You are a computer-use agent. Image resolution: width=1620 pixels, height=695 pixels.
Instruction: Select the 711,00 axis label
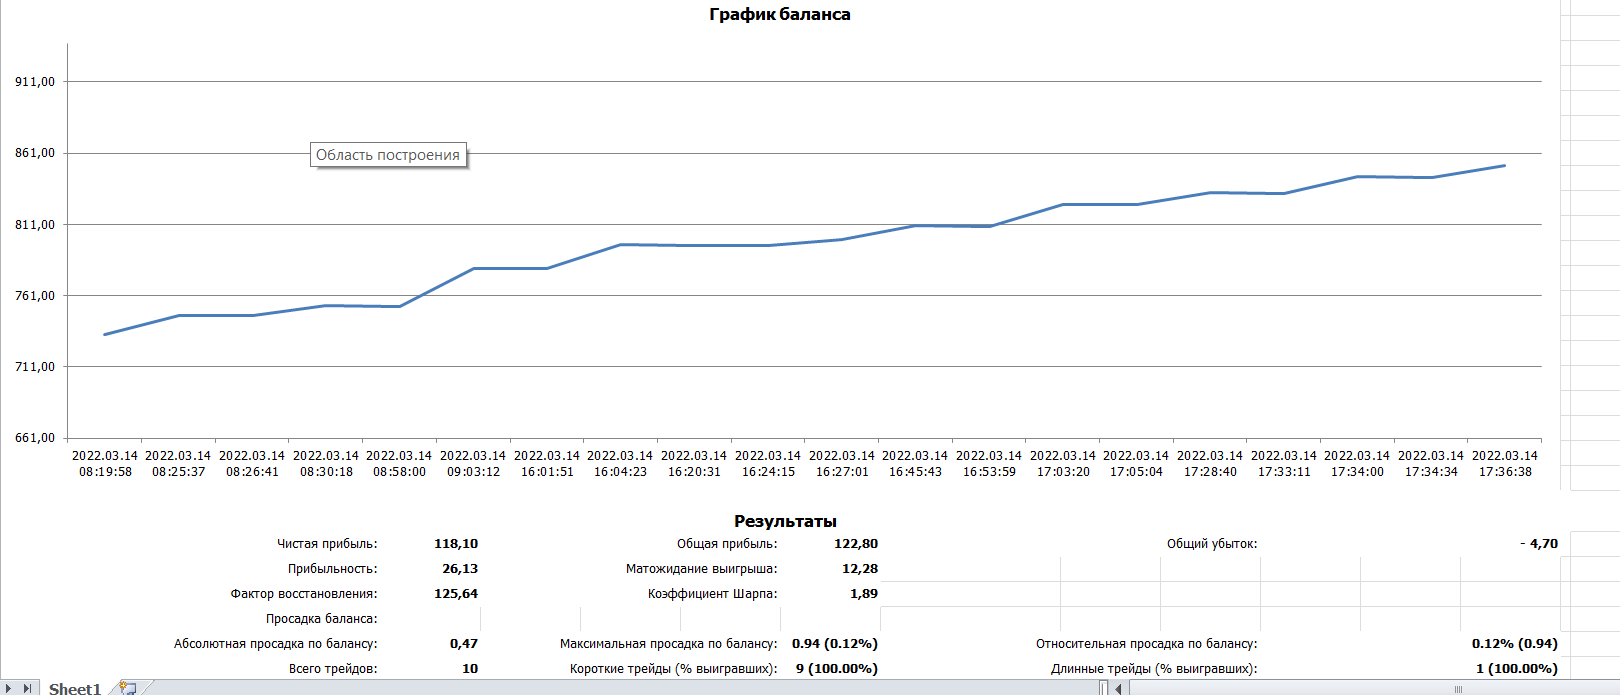35,367
